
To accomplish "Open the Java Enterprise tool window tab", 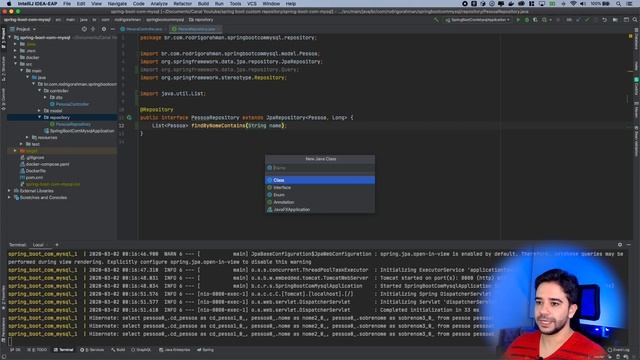I will tap(174, 350).
